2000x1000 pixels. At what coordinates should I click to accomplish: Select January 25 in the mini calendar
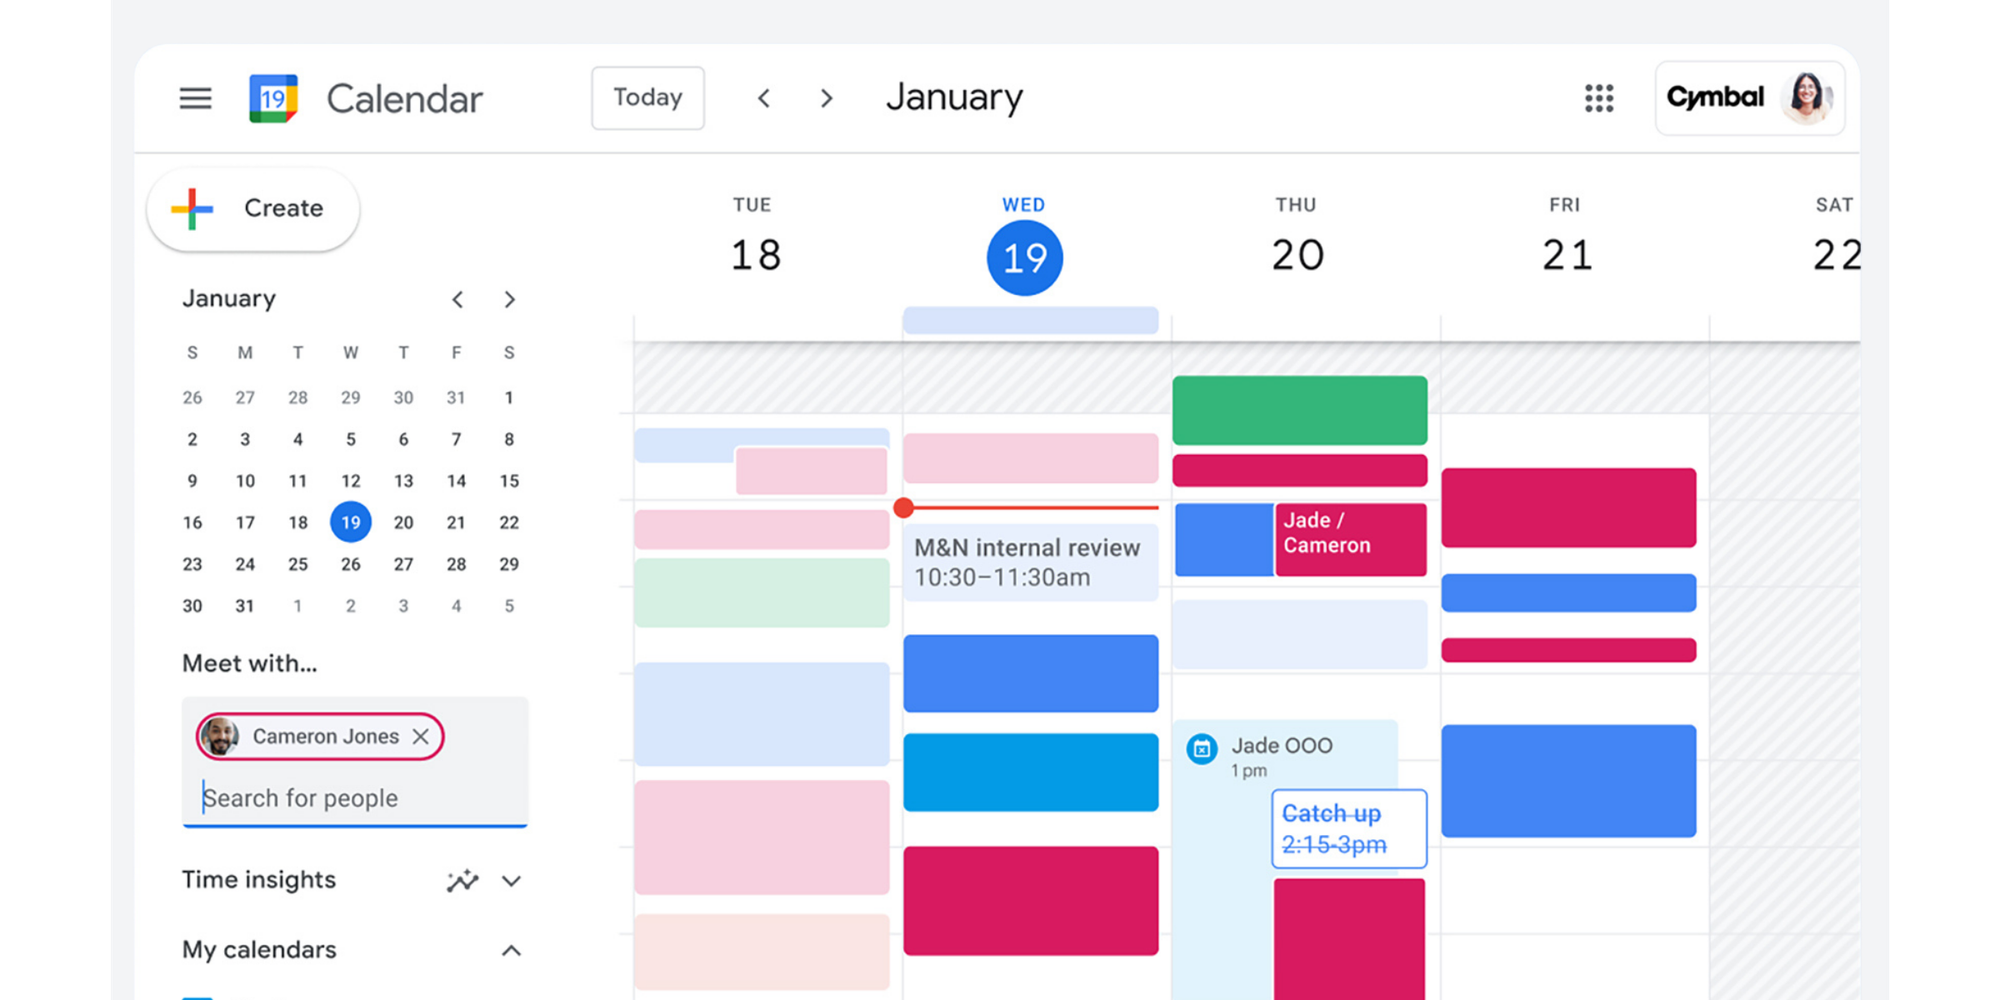pyautogui.click(x=297, y=563)
